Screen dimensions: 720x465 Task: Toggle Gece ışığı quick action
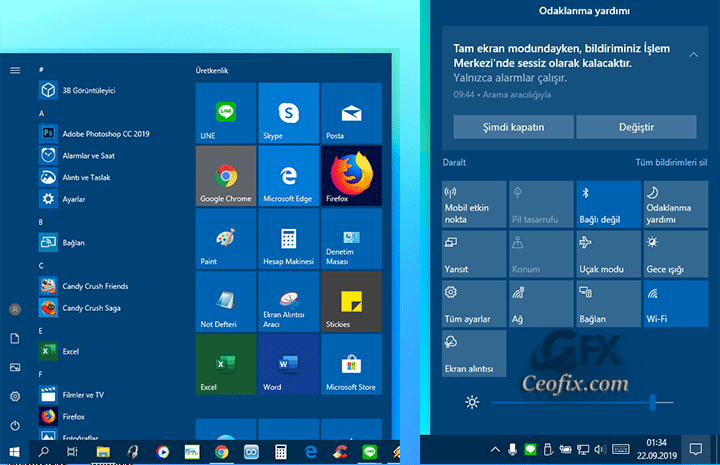pyautogui.click(x=676, y=254)
